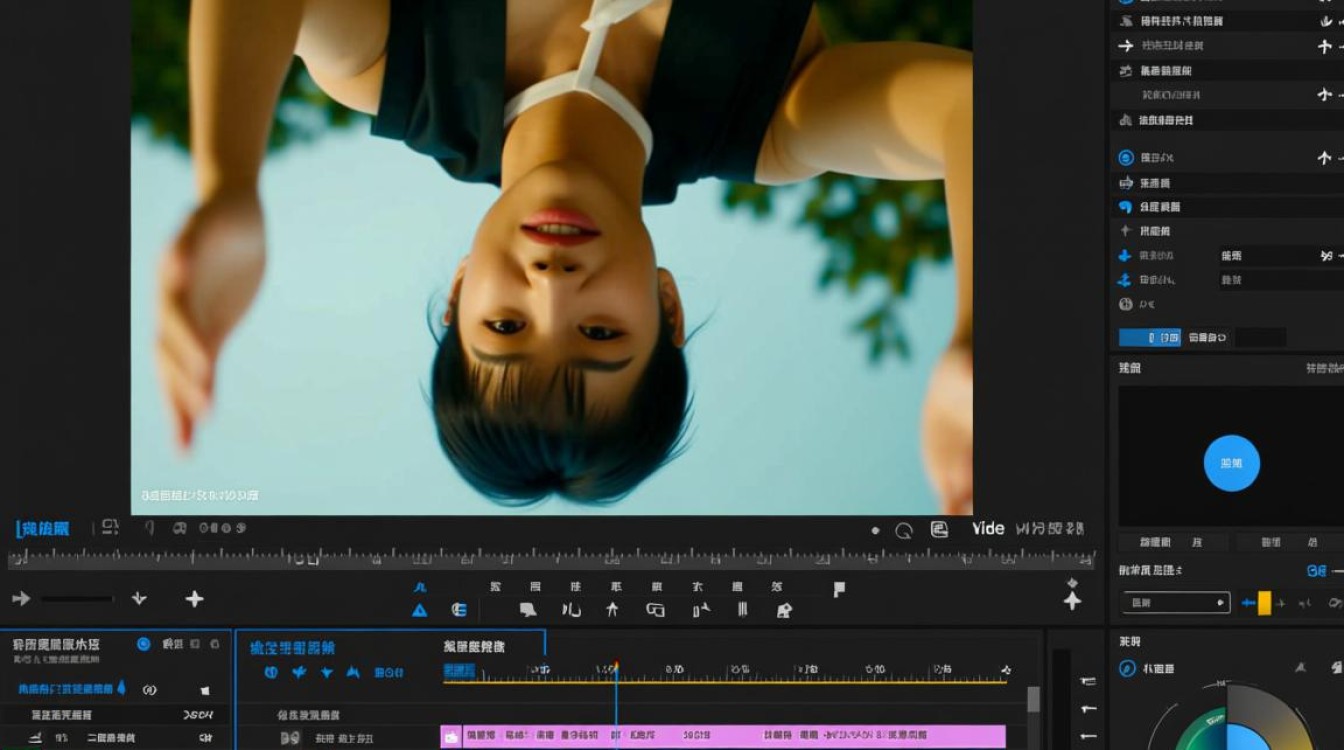The width and height of the screenshot is (1344, 750).
Task: Click the video preview of the upside-down woman
Action: (552, 257)
